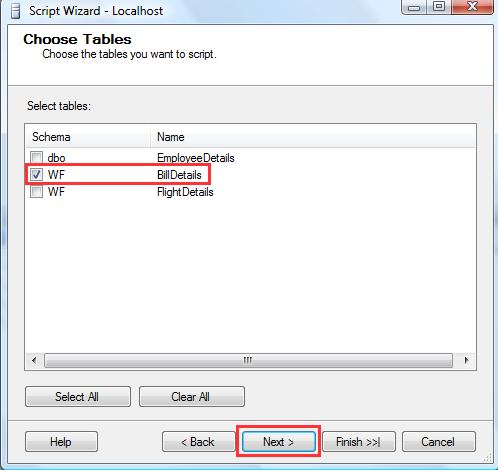Viewport: 498px width, 470px height.
Task: Select the EmployeeDetails table row name
Action: point(196,158)
